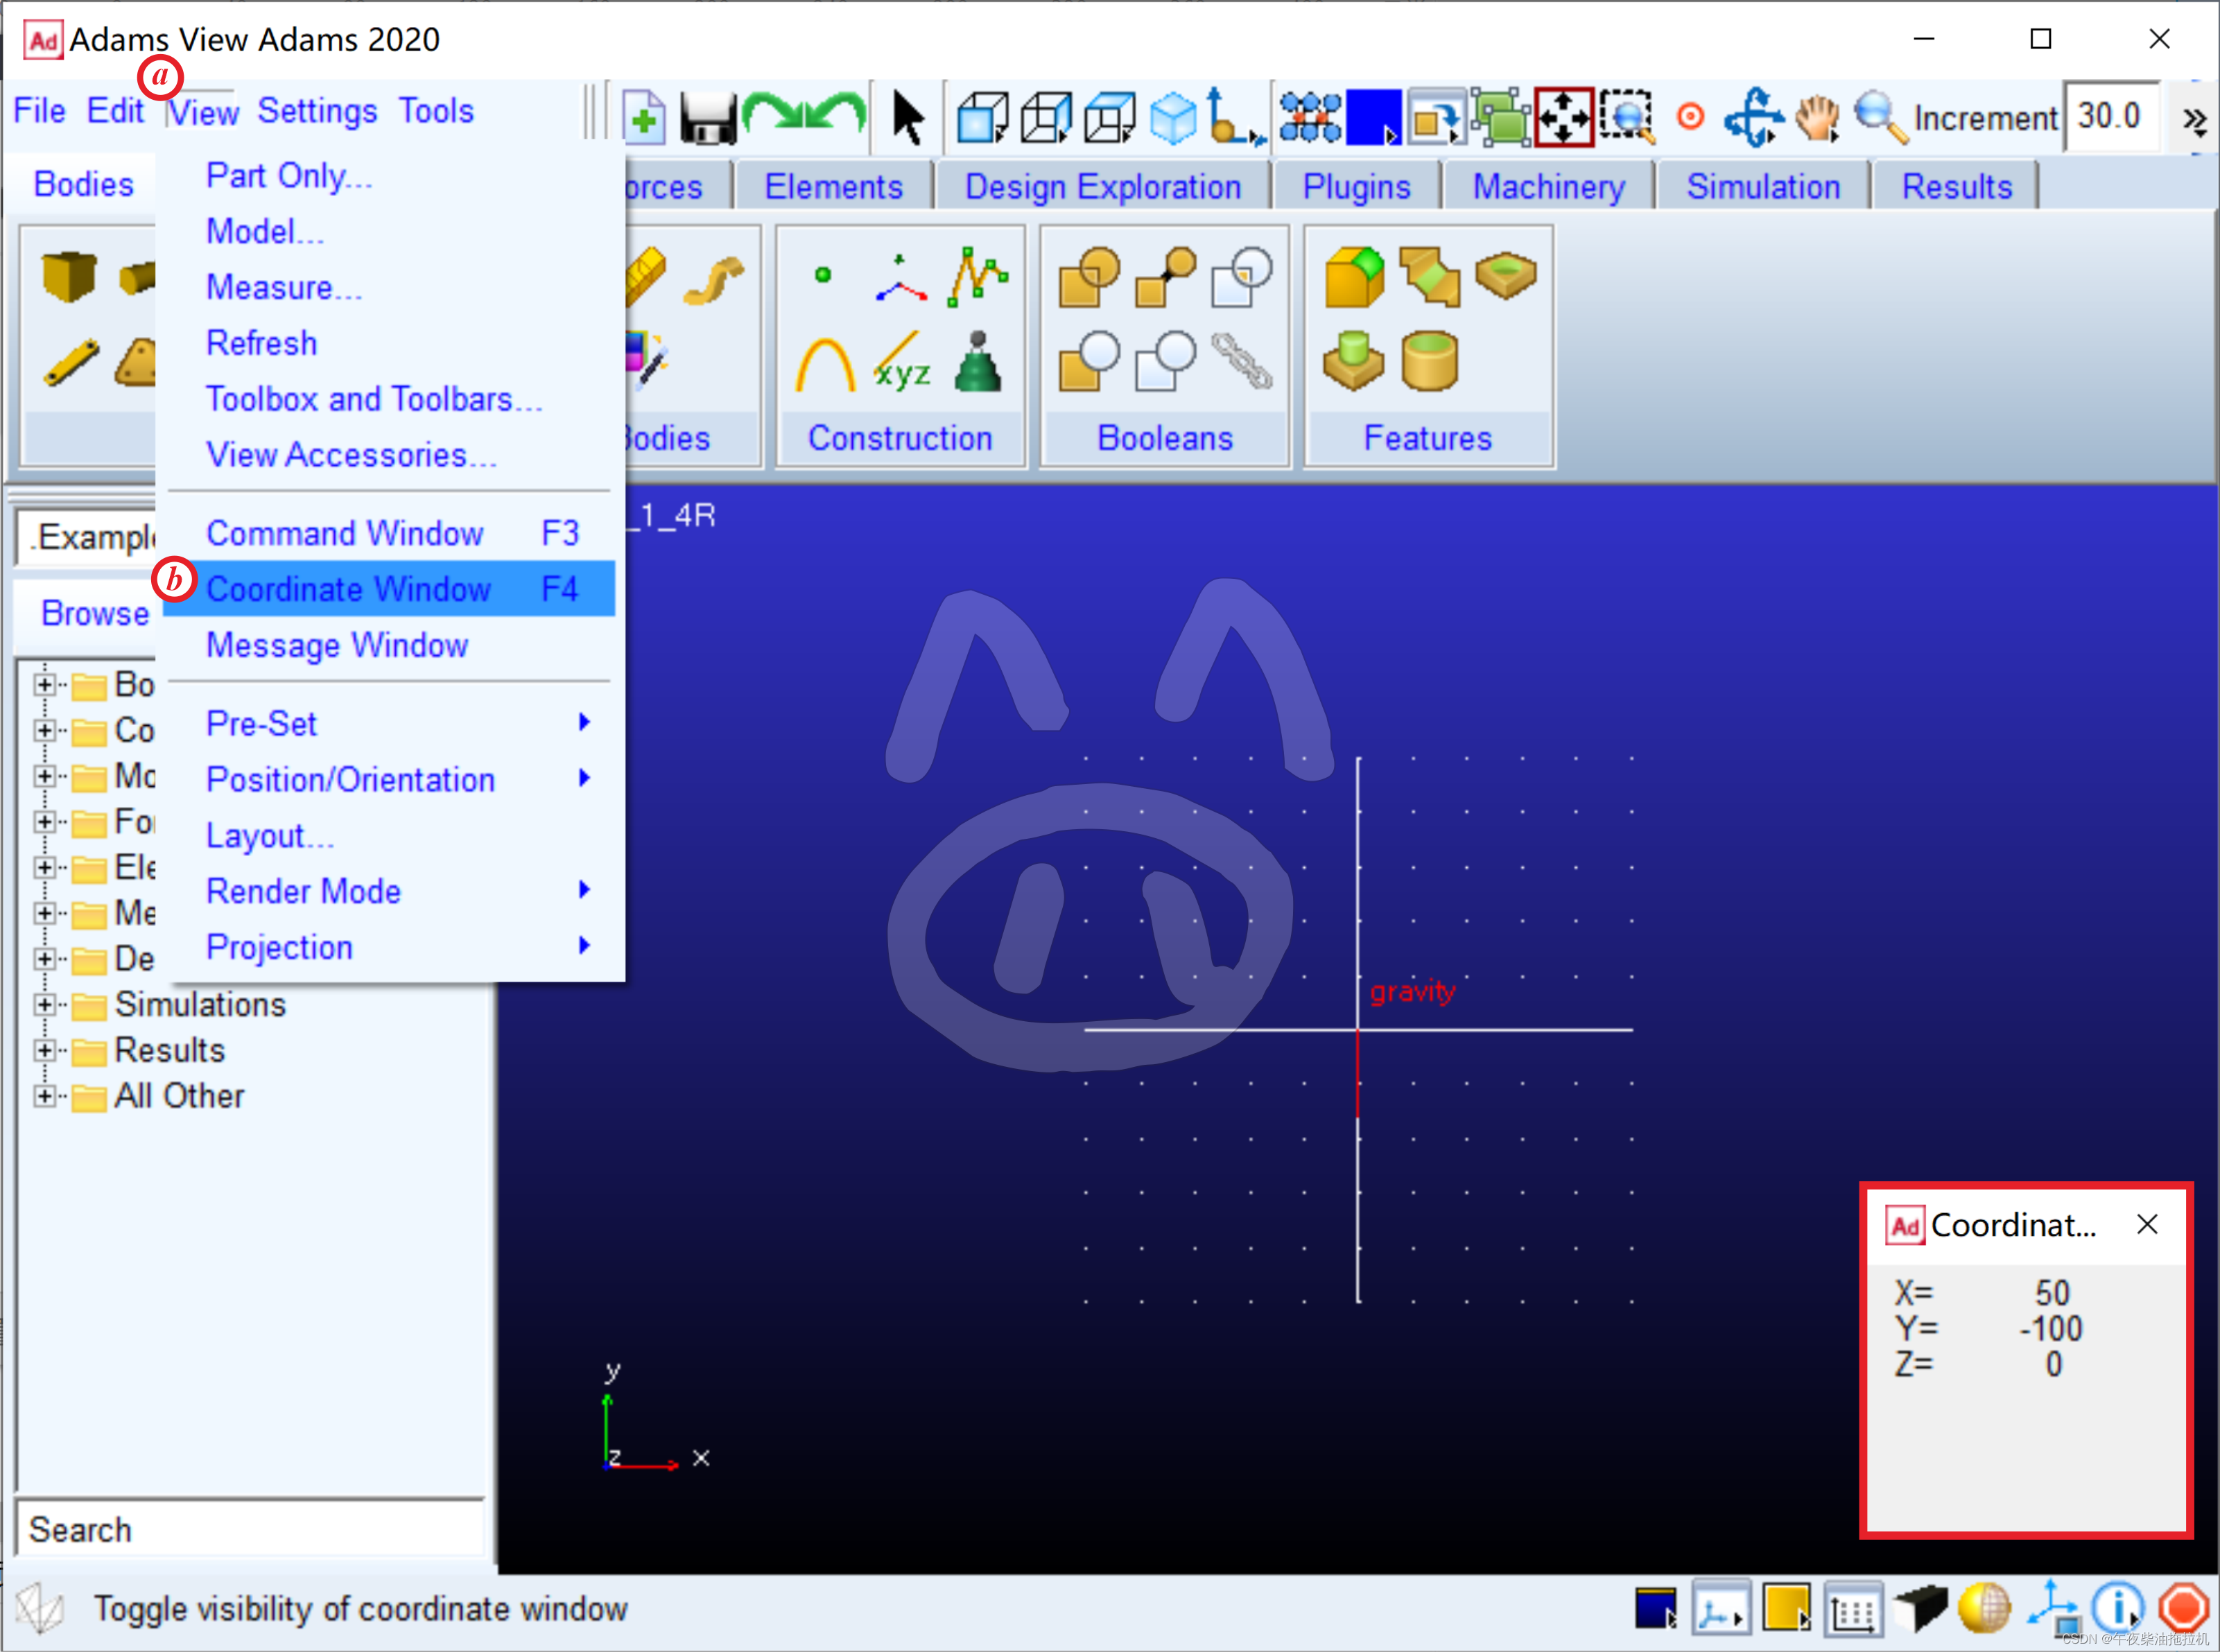Click the Simulation tab in ribbon
This screenshot has width=2220, height=1652.
coord(1764,187)
